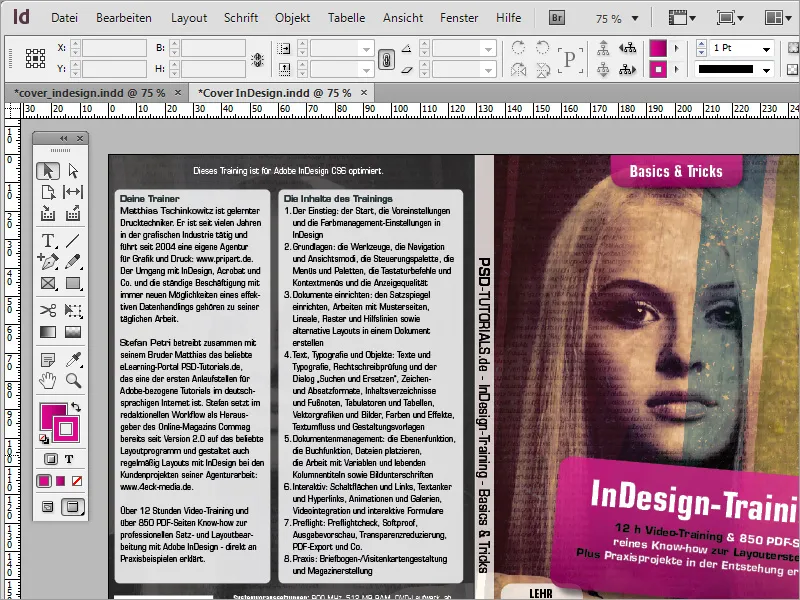Open the Layout menu
Screen dimensions: 800x600
point(189,18)
